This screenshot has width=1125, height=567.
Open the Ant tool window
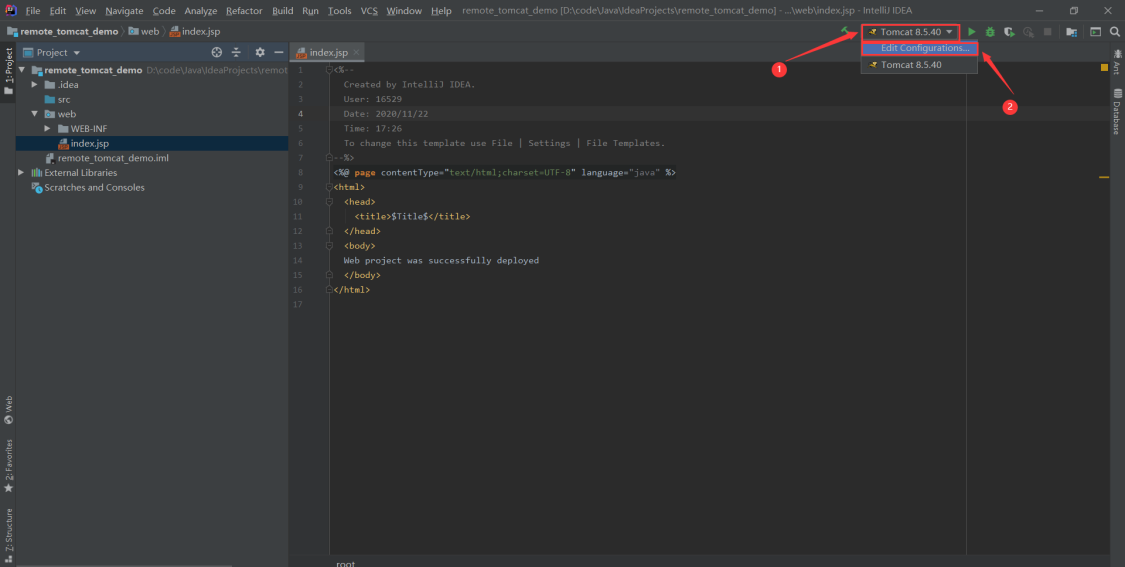[1117, 62]
